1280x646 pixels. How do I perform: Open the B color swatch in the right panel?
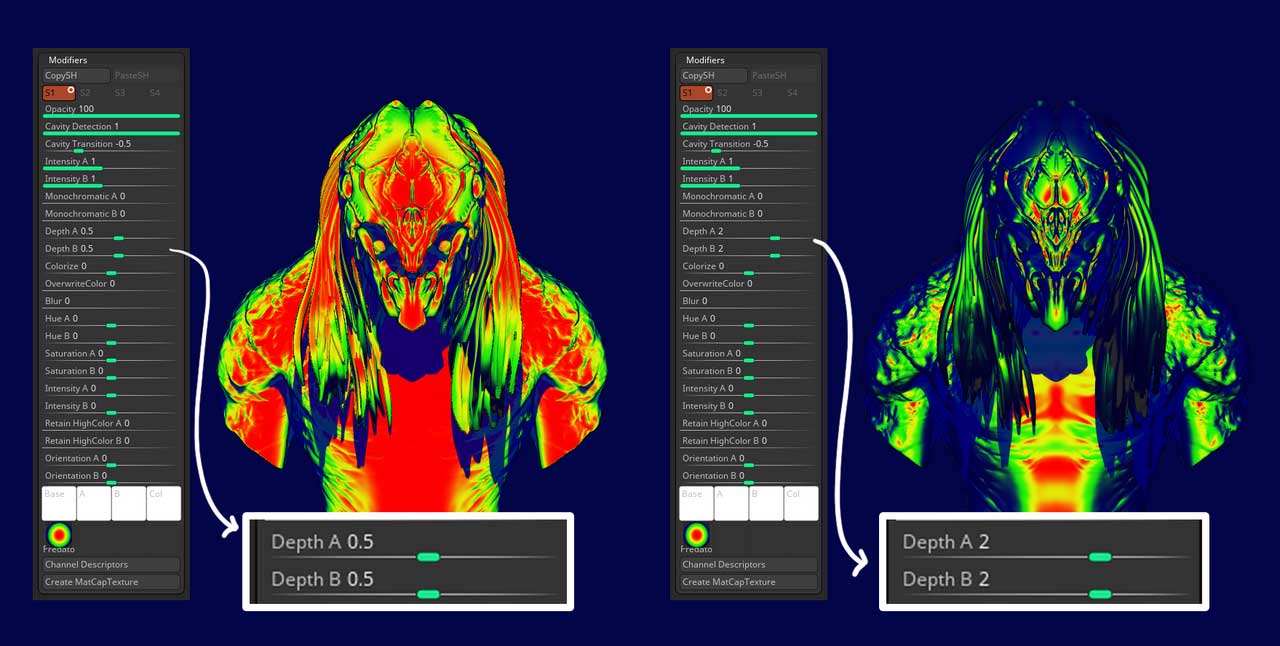766,503
